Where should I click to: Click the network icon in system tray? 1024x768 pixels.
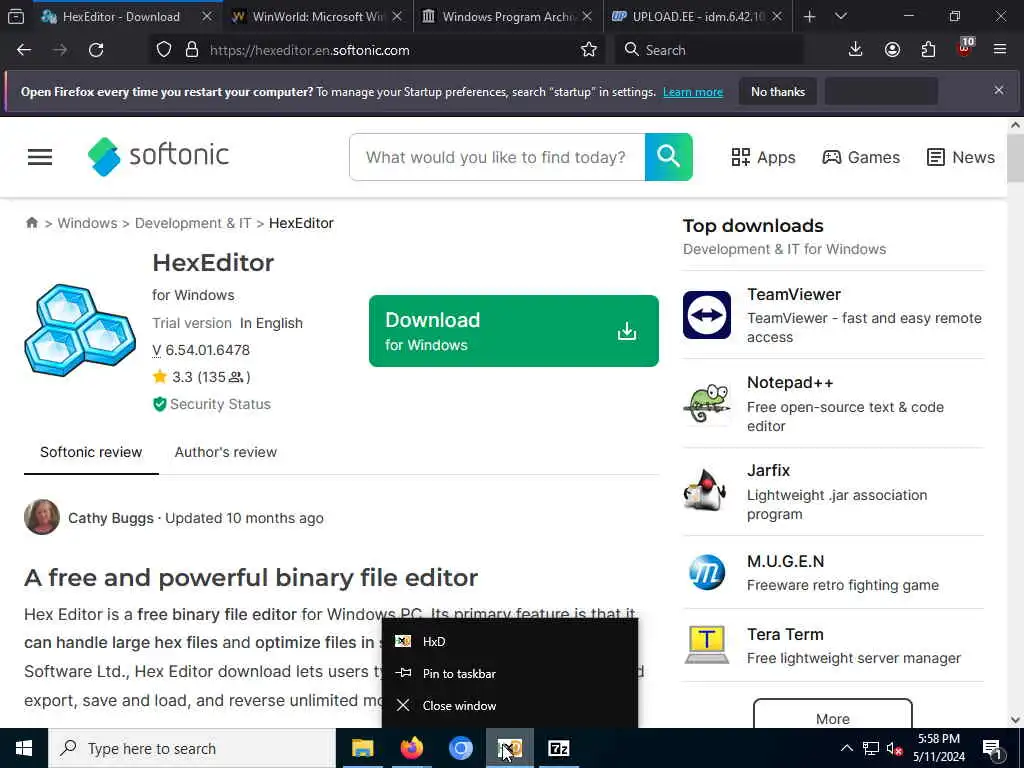pos(871,748)
